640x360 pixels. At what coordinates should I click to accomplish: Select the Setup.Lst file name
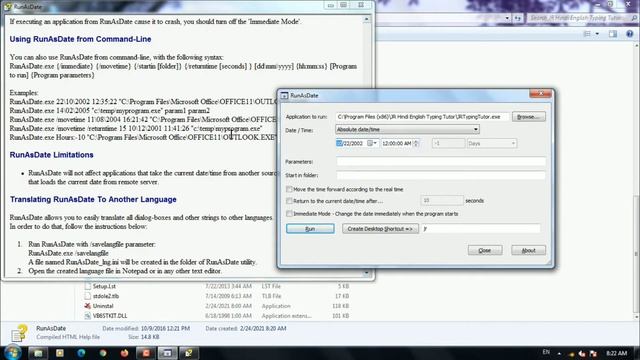point(104,286)
